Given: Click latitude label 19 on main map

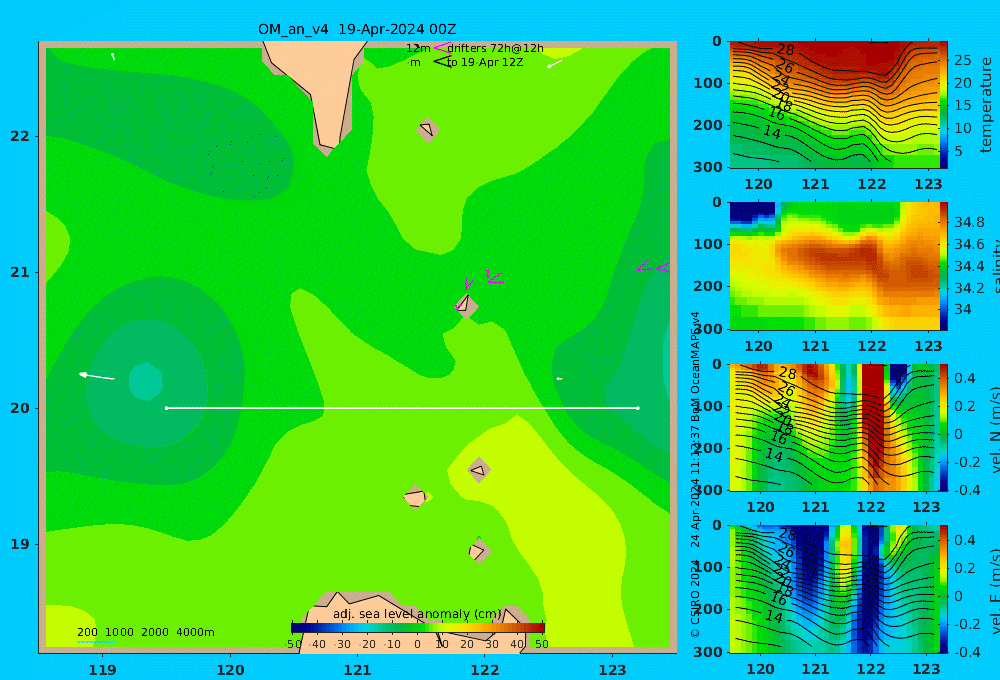Looking at the screenshot, I should [20, 544].
